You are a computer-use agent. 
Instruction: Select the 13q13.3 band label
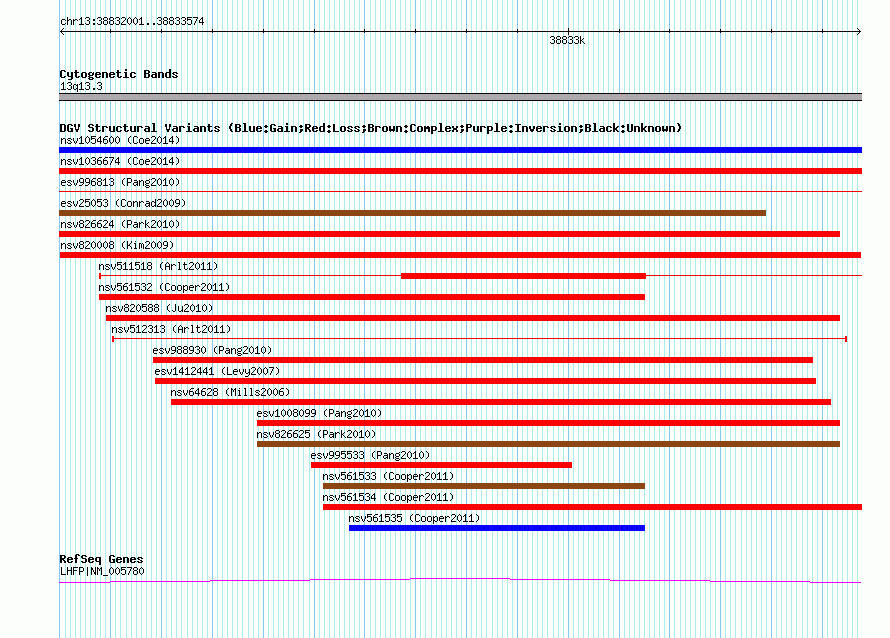click(x=81, y=86)
